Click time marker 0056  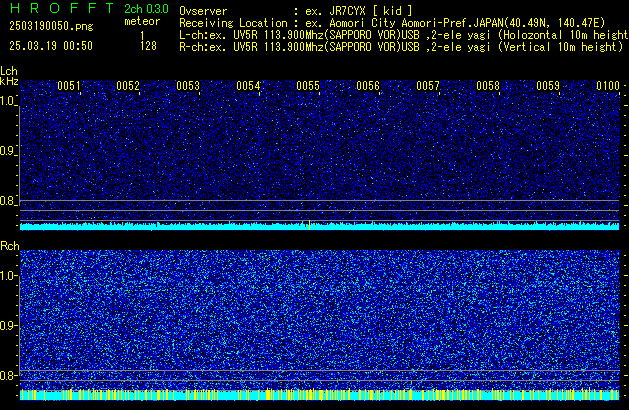tap(368, 86)
